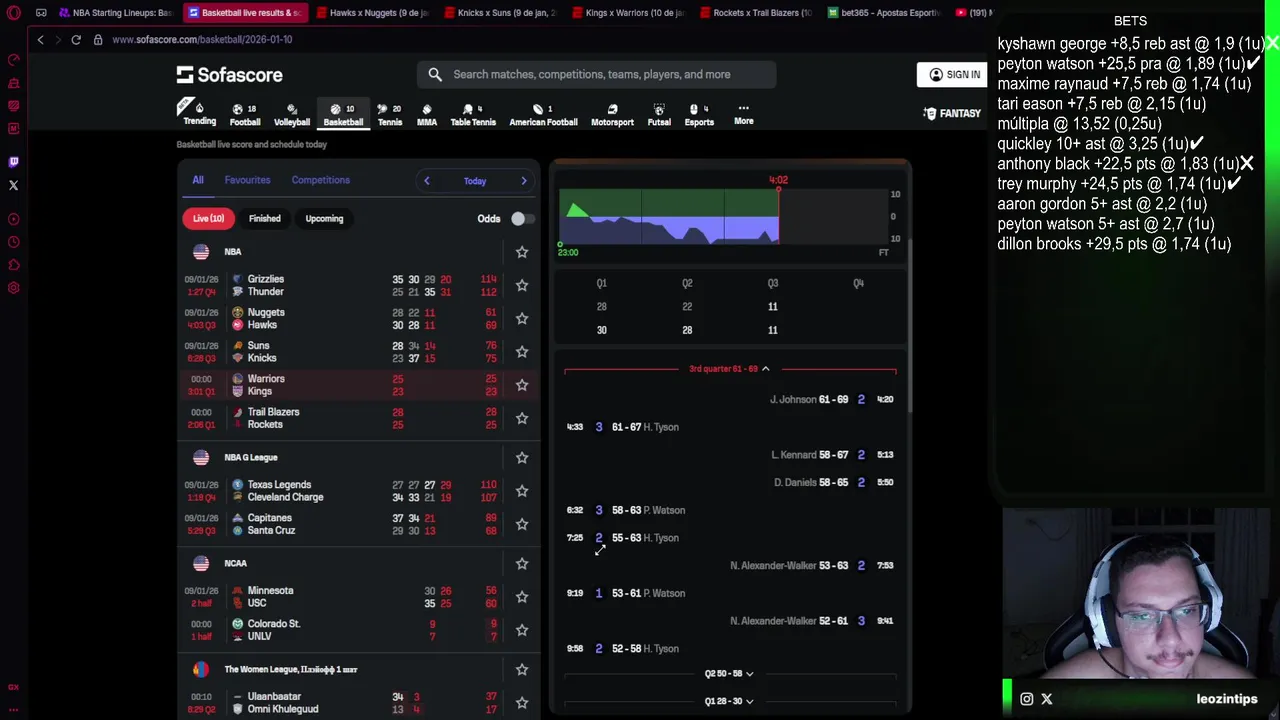Open the Fantasy section
This screenshot has width=1280, height=720.
(x=952, y=114)
